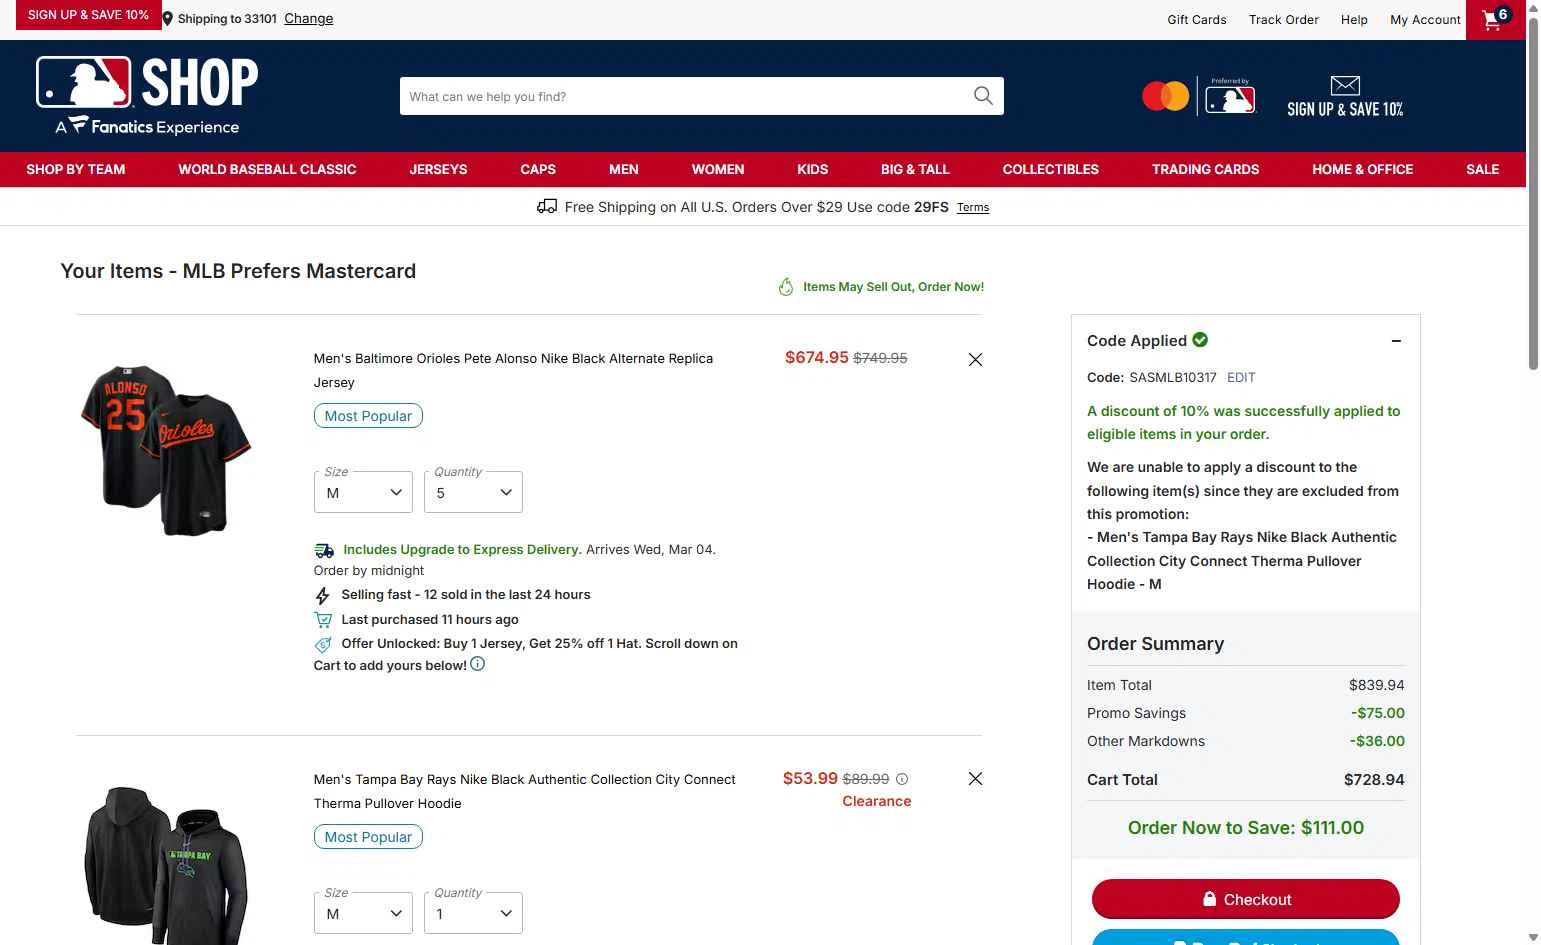The image size is (1541, 945).
Task: Open World Baseball Classic menu
Action: pyautogui.click(x=267, y=169)
